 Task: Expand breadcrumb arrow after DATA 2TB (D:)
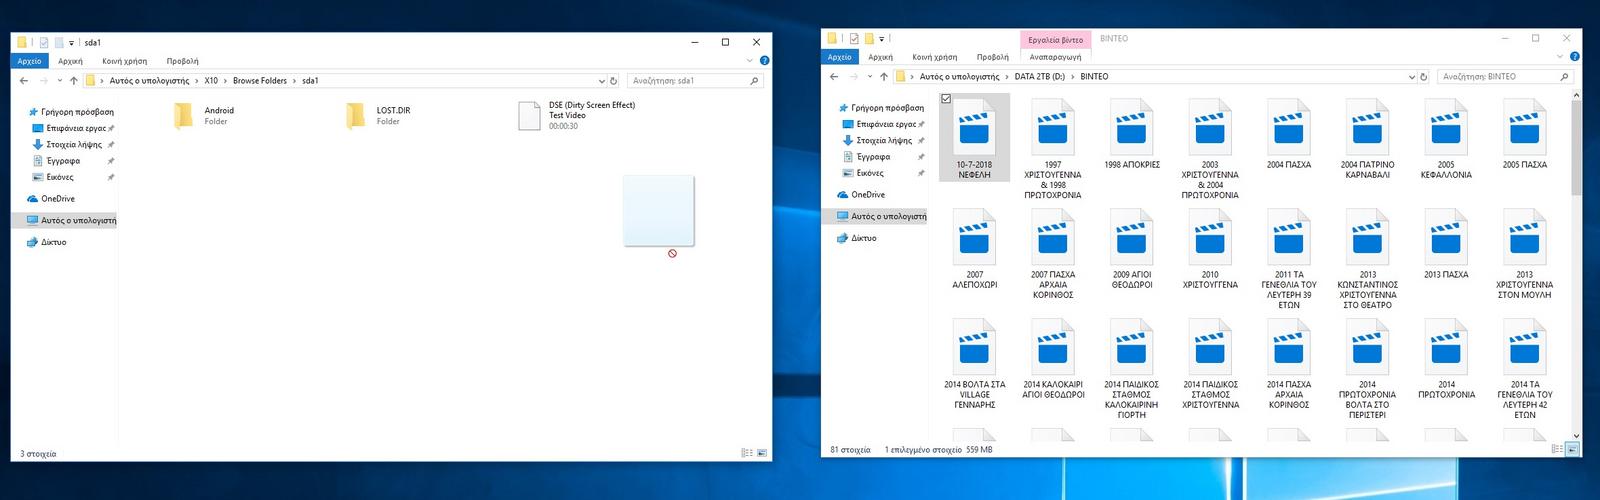point(1073,76)
